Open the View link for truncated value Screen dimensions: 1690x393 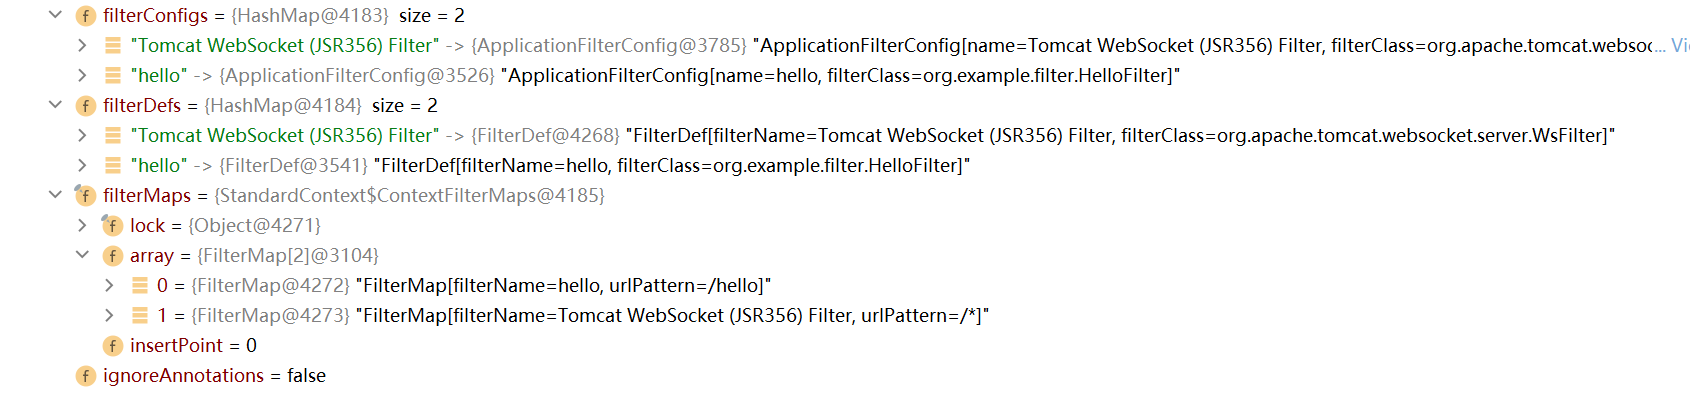1680,45
